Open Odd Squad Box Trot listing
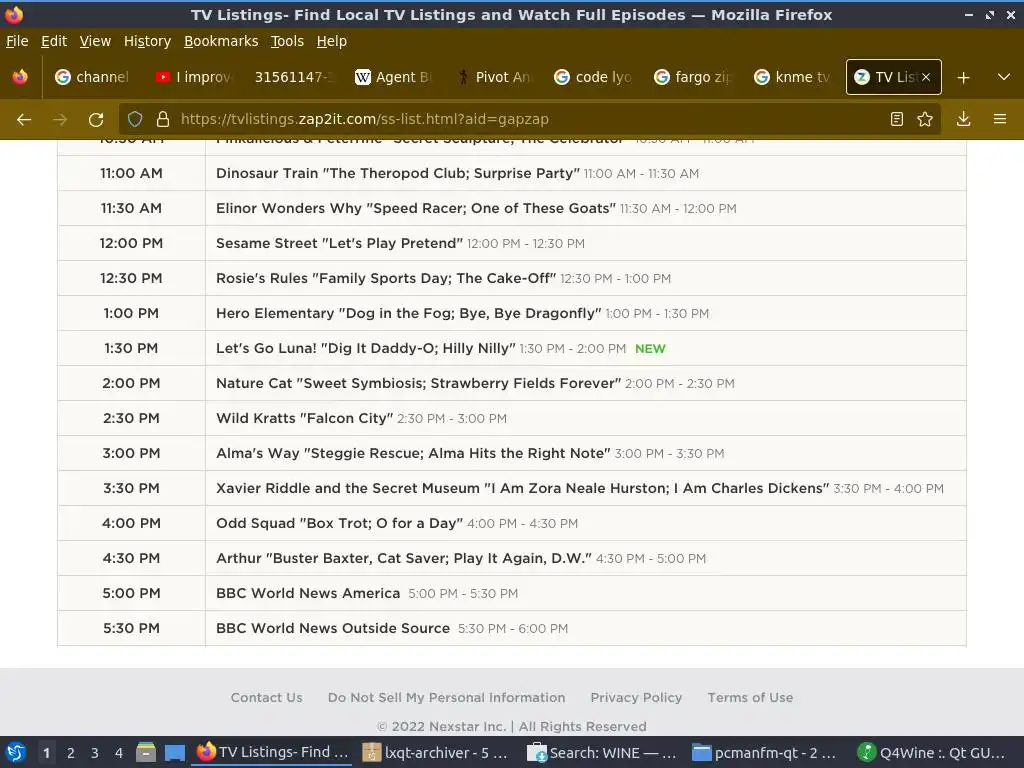The height and width of the screenshot is (768, 1024). [339, 523]
